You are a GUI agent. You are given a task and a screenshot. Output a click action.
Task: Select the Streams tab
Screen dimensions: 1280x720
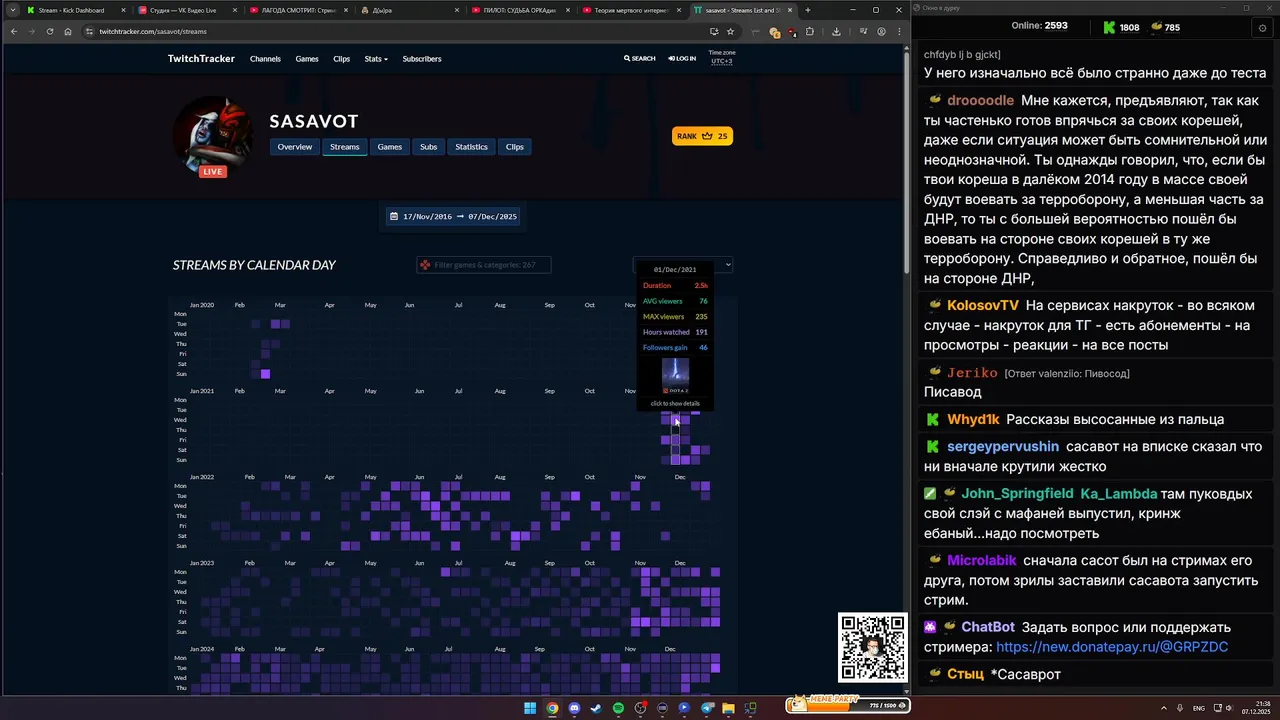coord(344,147)
